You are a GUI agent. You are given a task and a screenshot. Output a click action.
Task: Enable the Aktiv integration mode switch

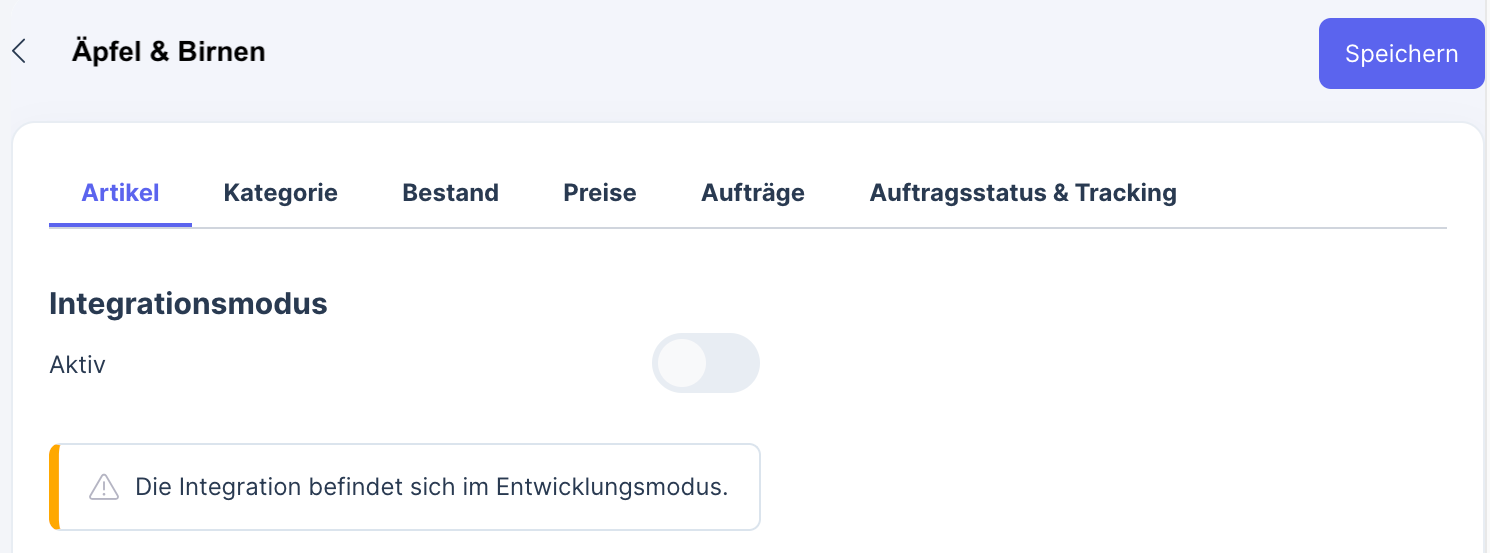(705, 363)
